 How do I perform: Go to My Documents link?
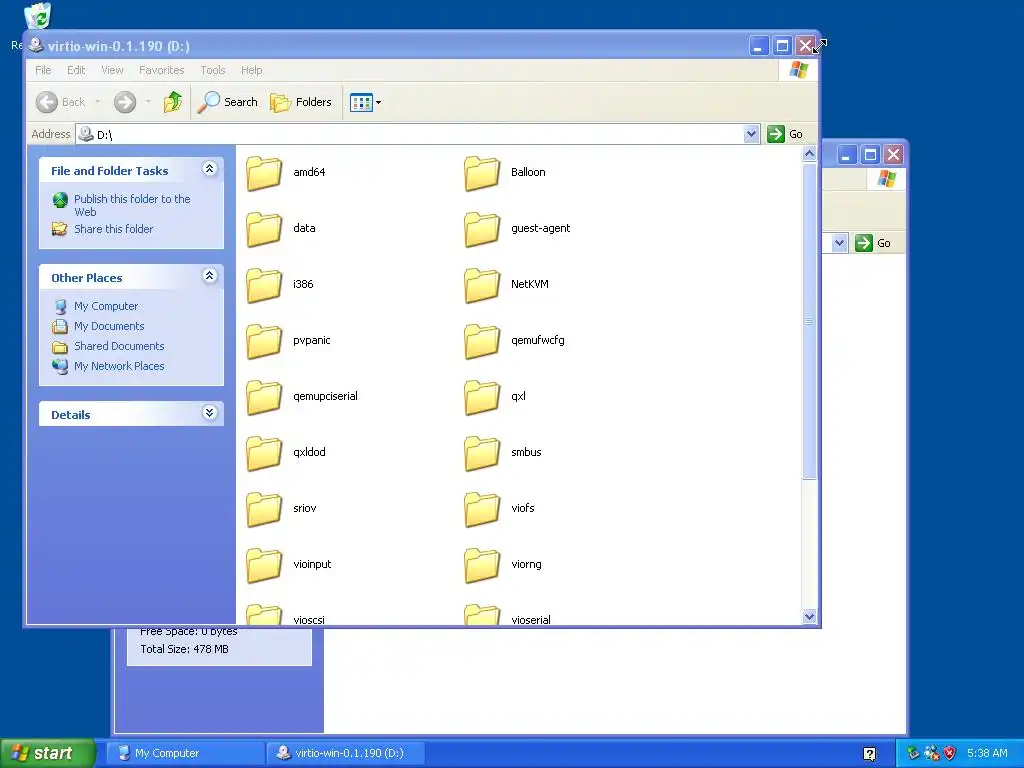pos(109,326)
